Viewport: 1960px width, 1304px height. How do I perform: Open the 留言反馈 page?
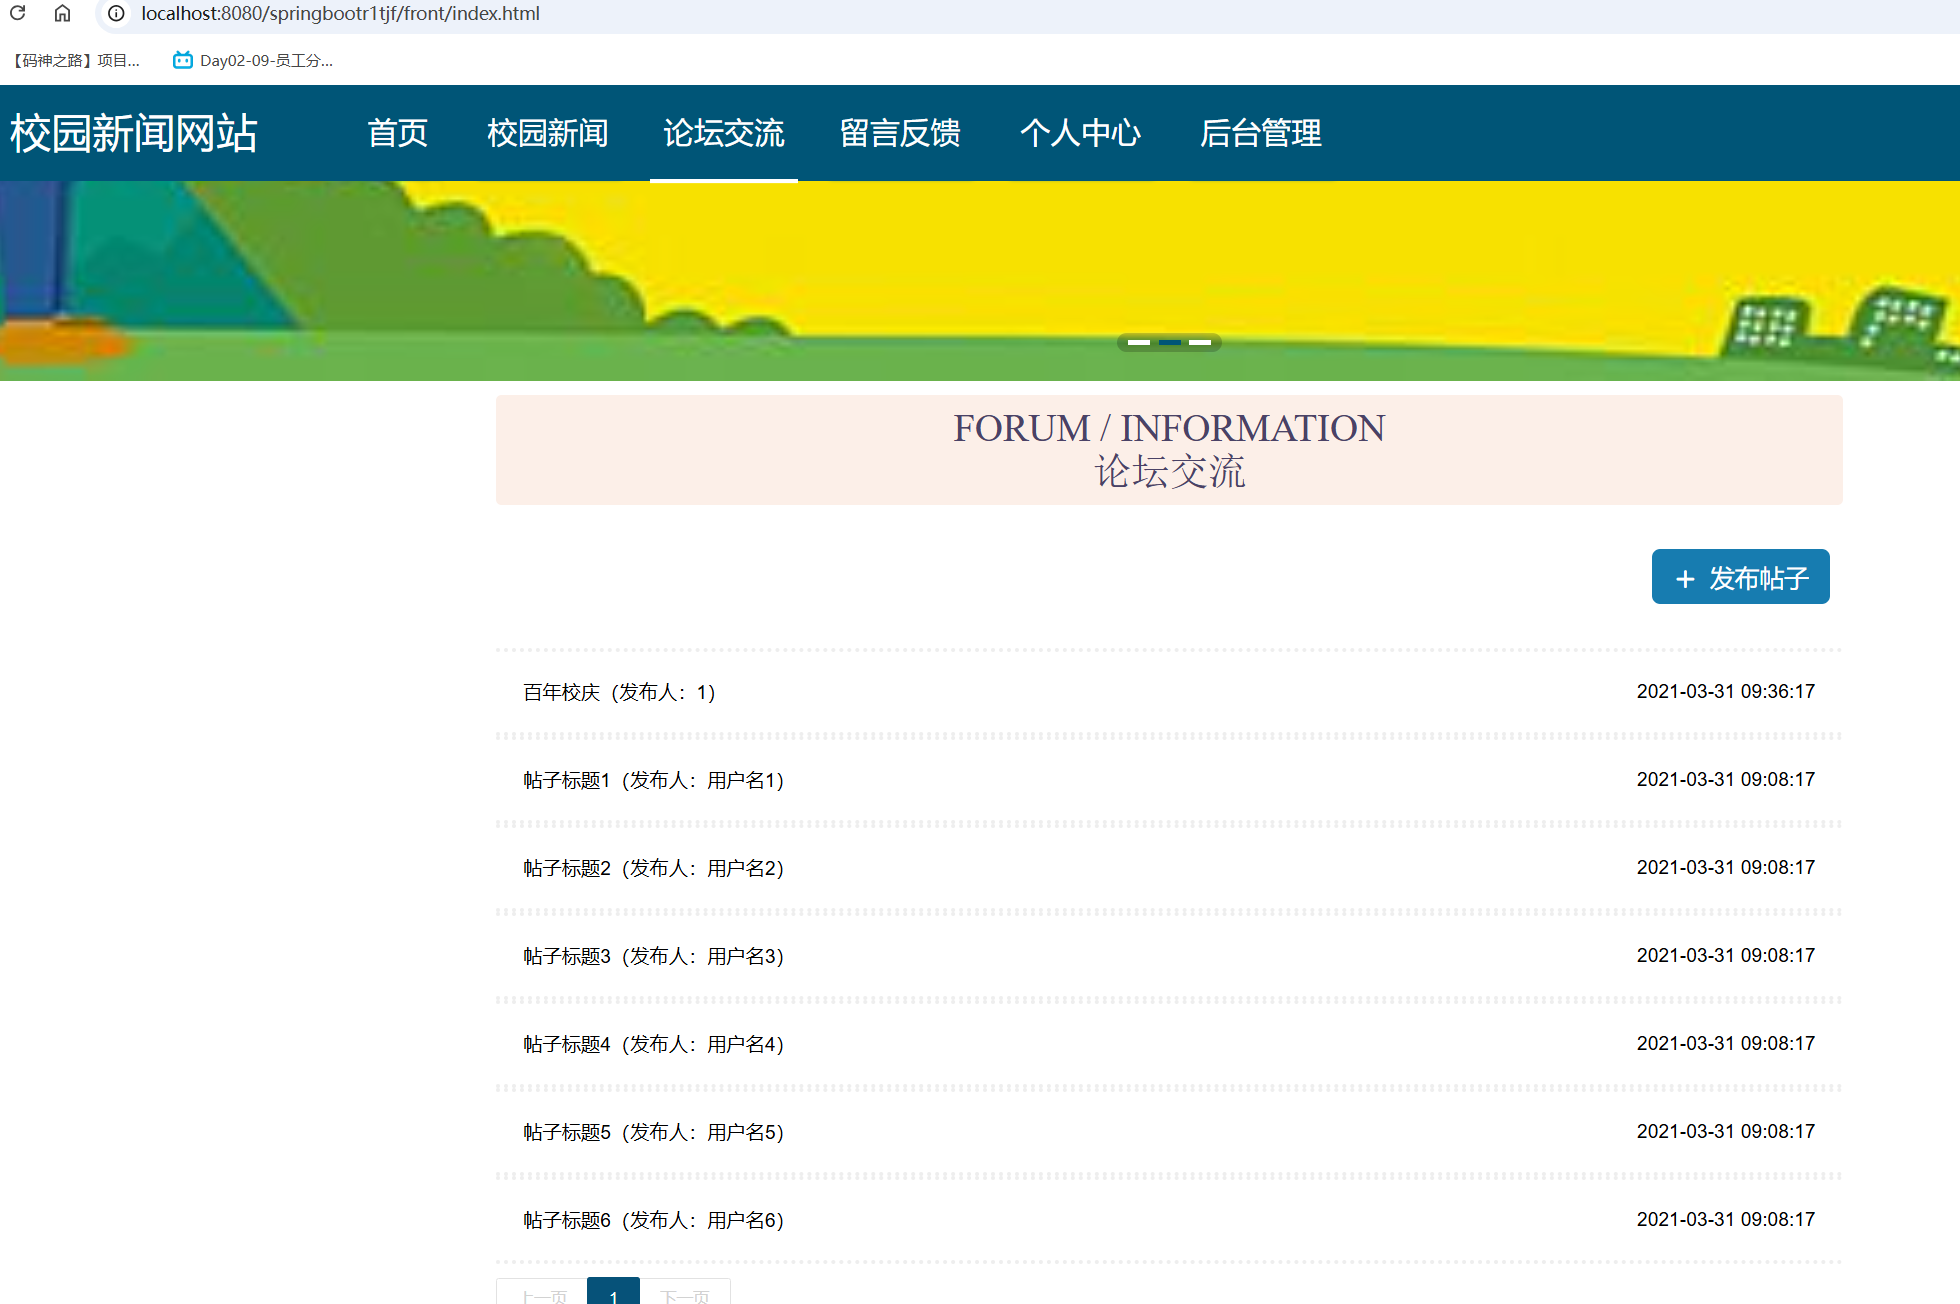click(x=899, y=133)
